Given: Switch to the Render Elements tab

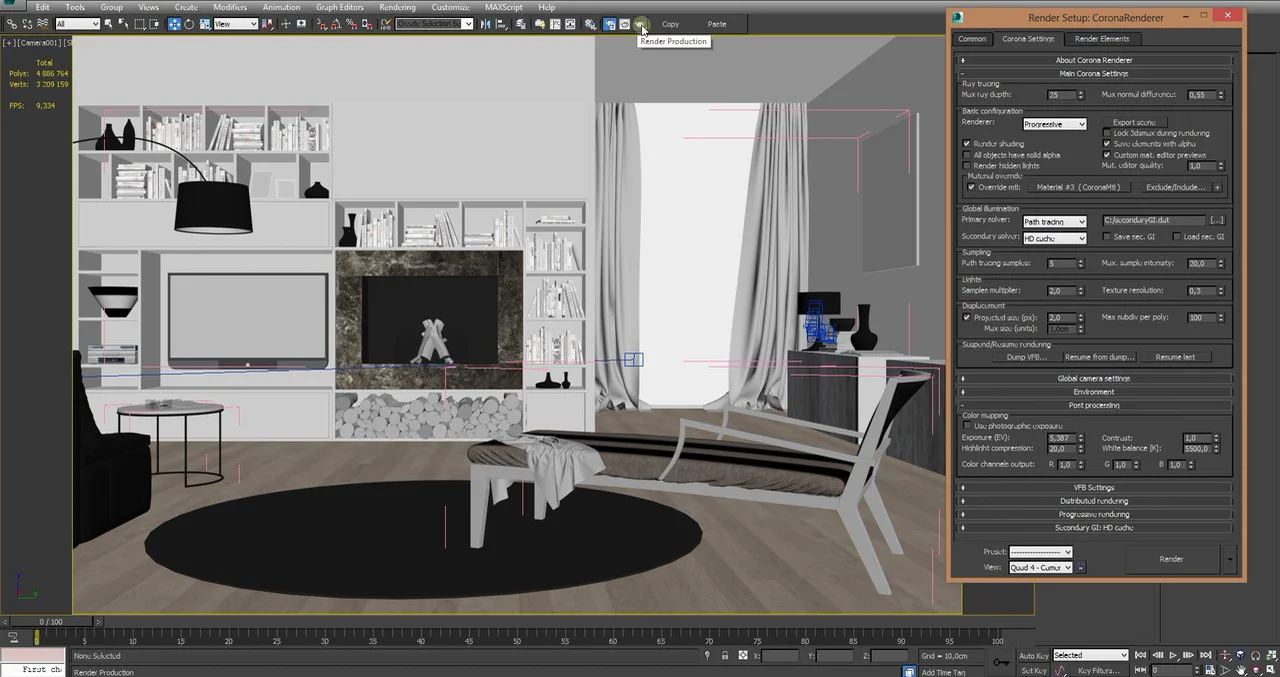Looking at the screenshot, I should pyautogui.click(x=1102, y=39).
